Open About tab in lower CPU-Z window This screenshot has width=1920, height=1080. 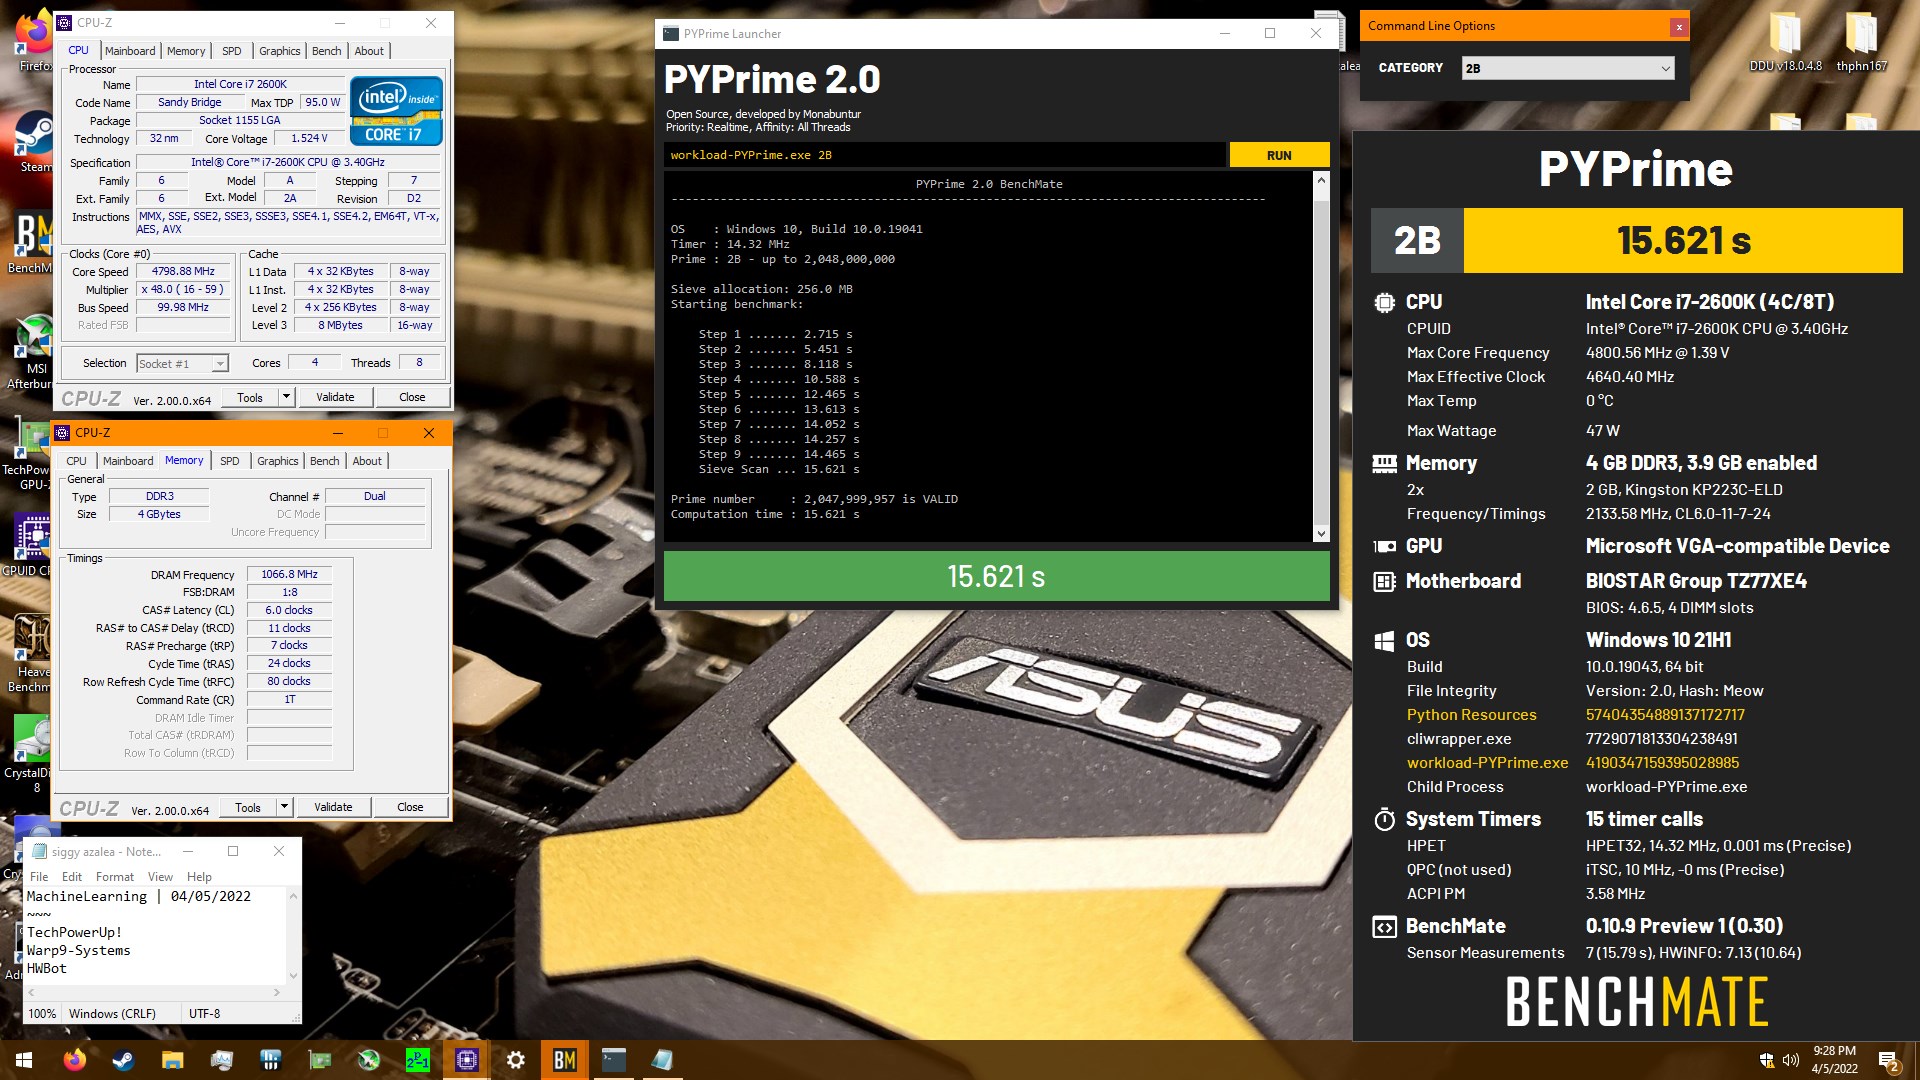pyautogui.click(x=367, y=461)
